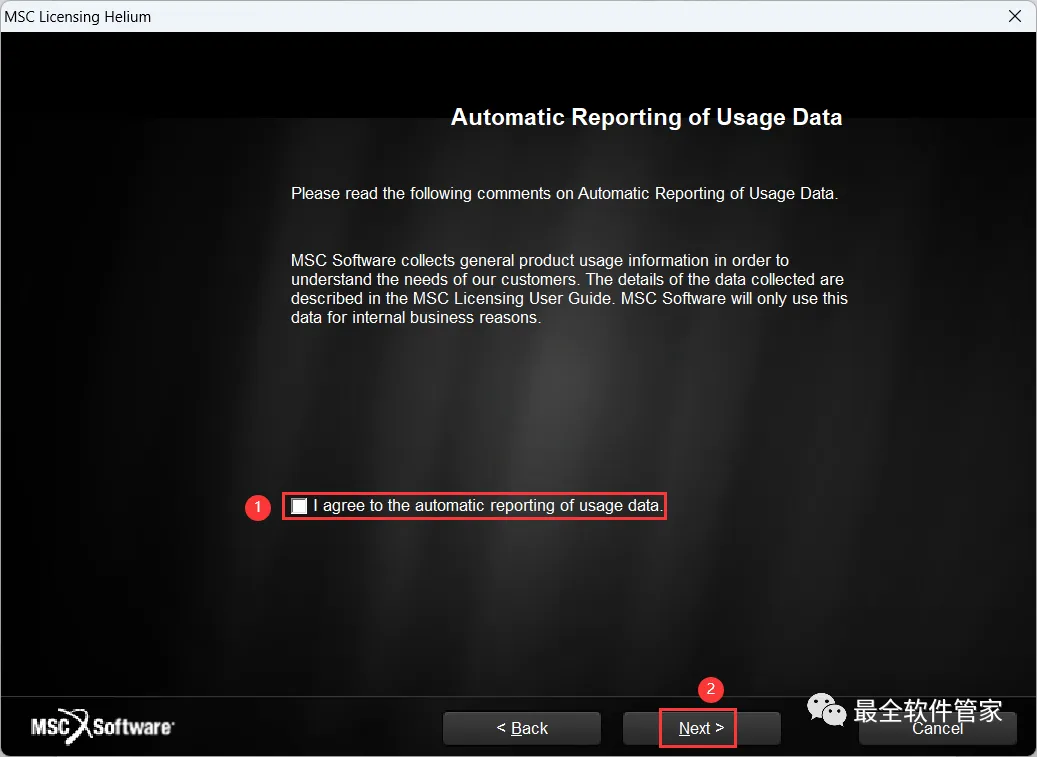Cancel the MSC Licensing installer
The width and height of the screenshot is (1037, 757).
[x=937, y=729]
